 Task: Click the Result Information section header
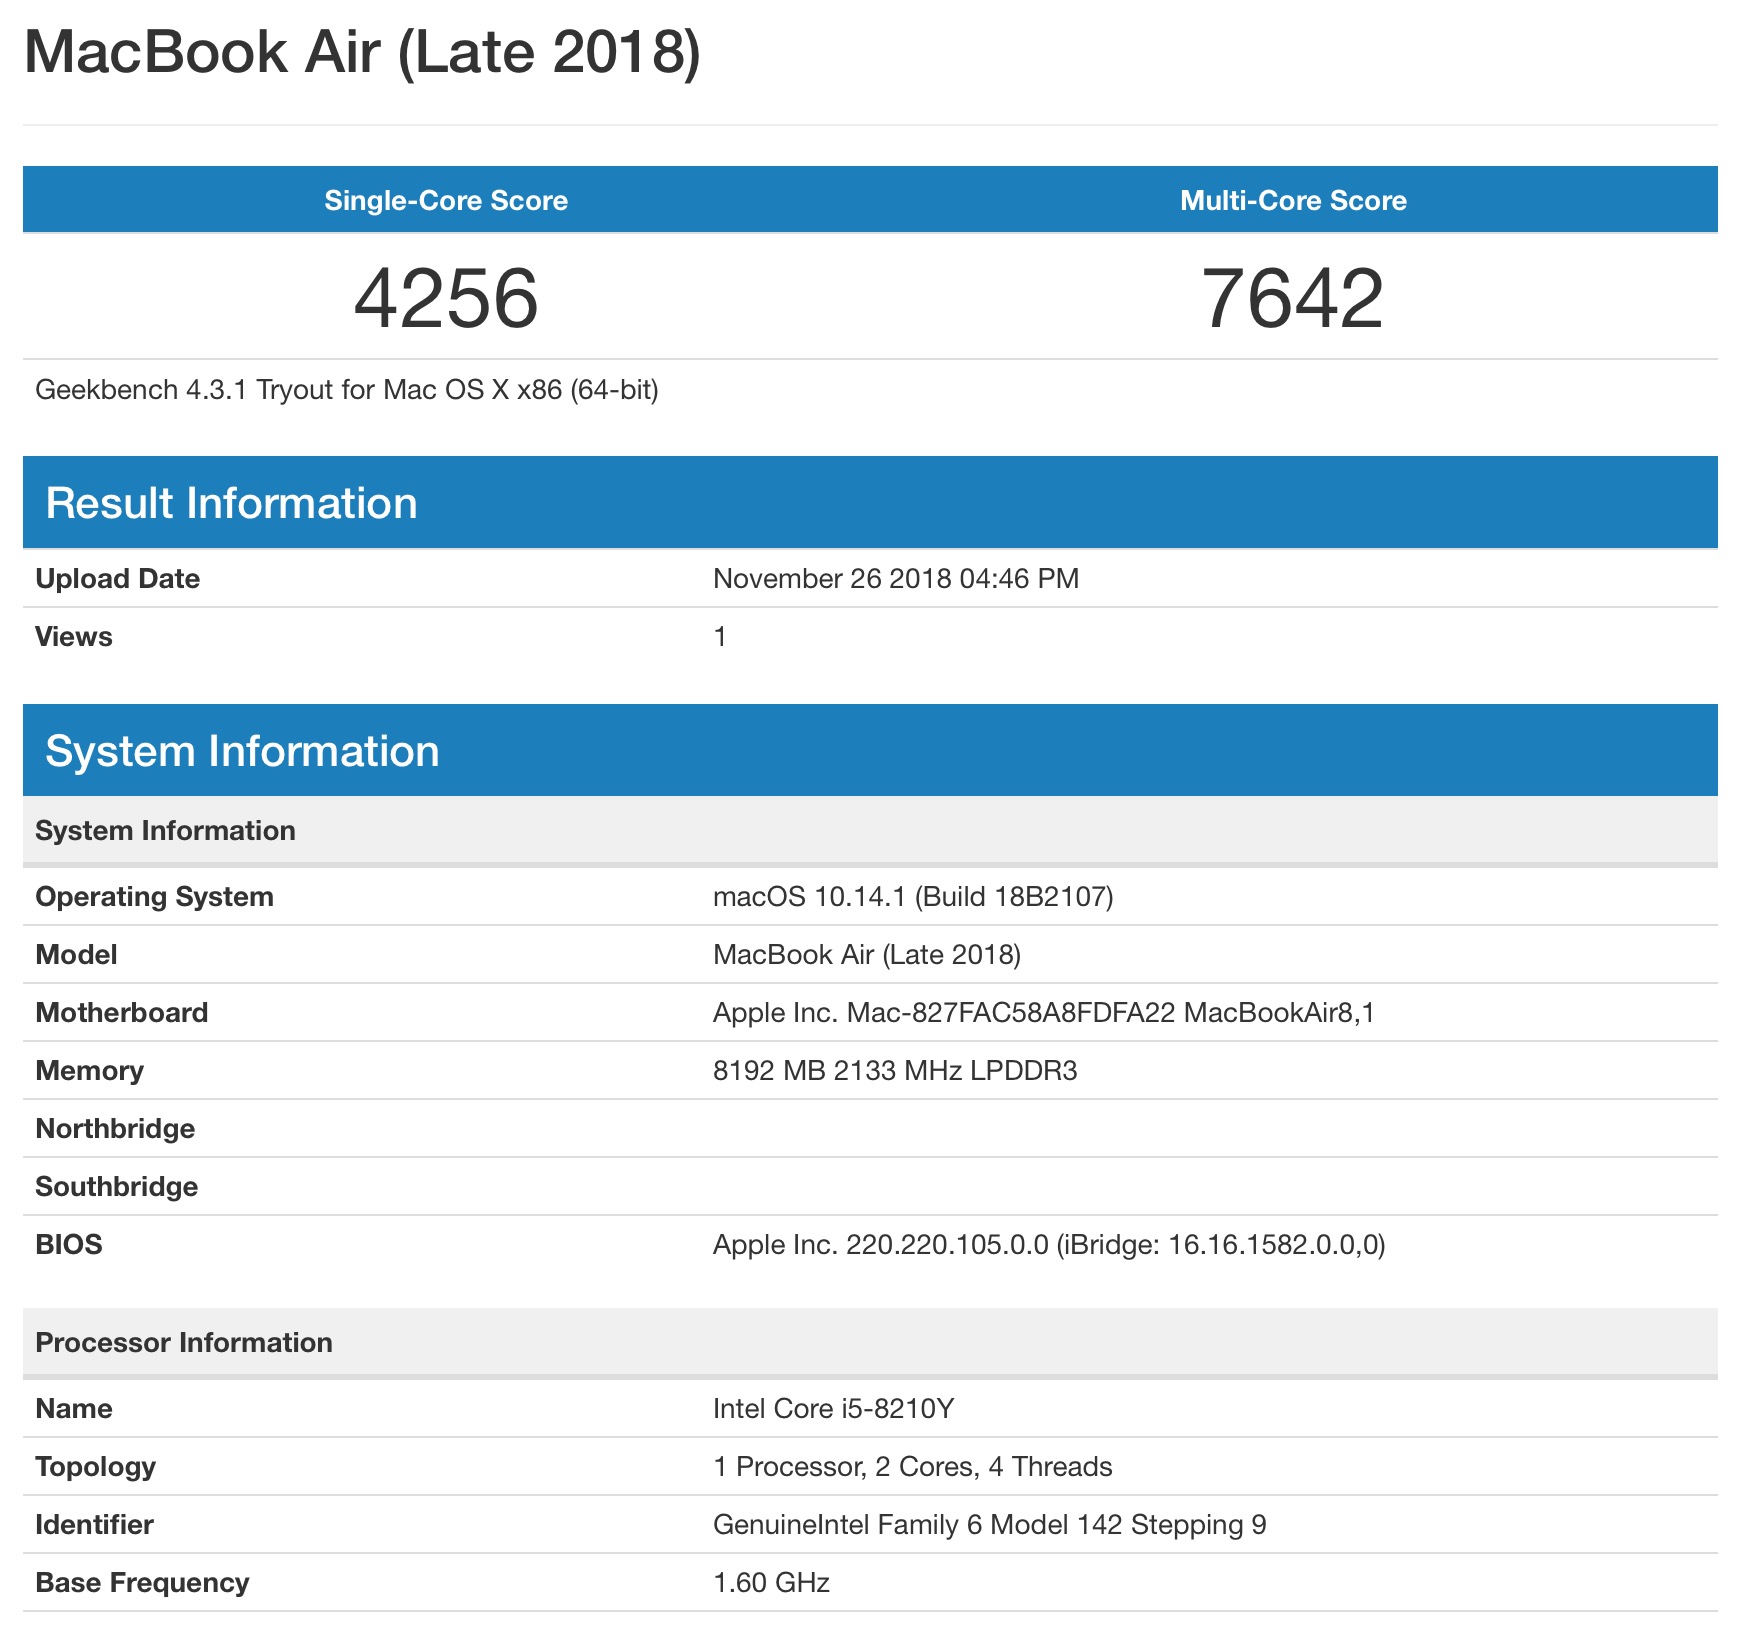(x=231, y=503)
